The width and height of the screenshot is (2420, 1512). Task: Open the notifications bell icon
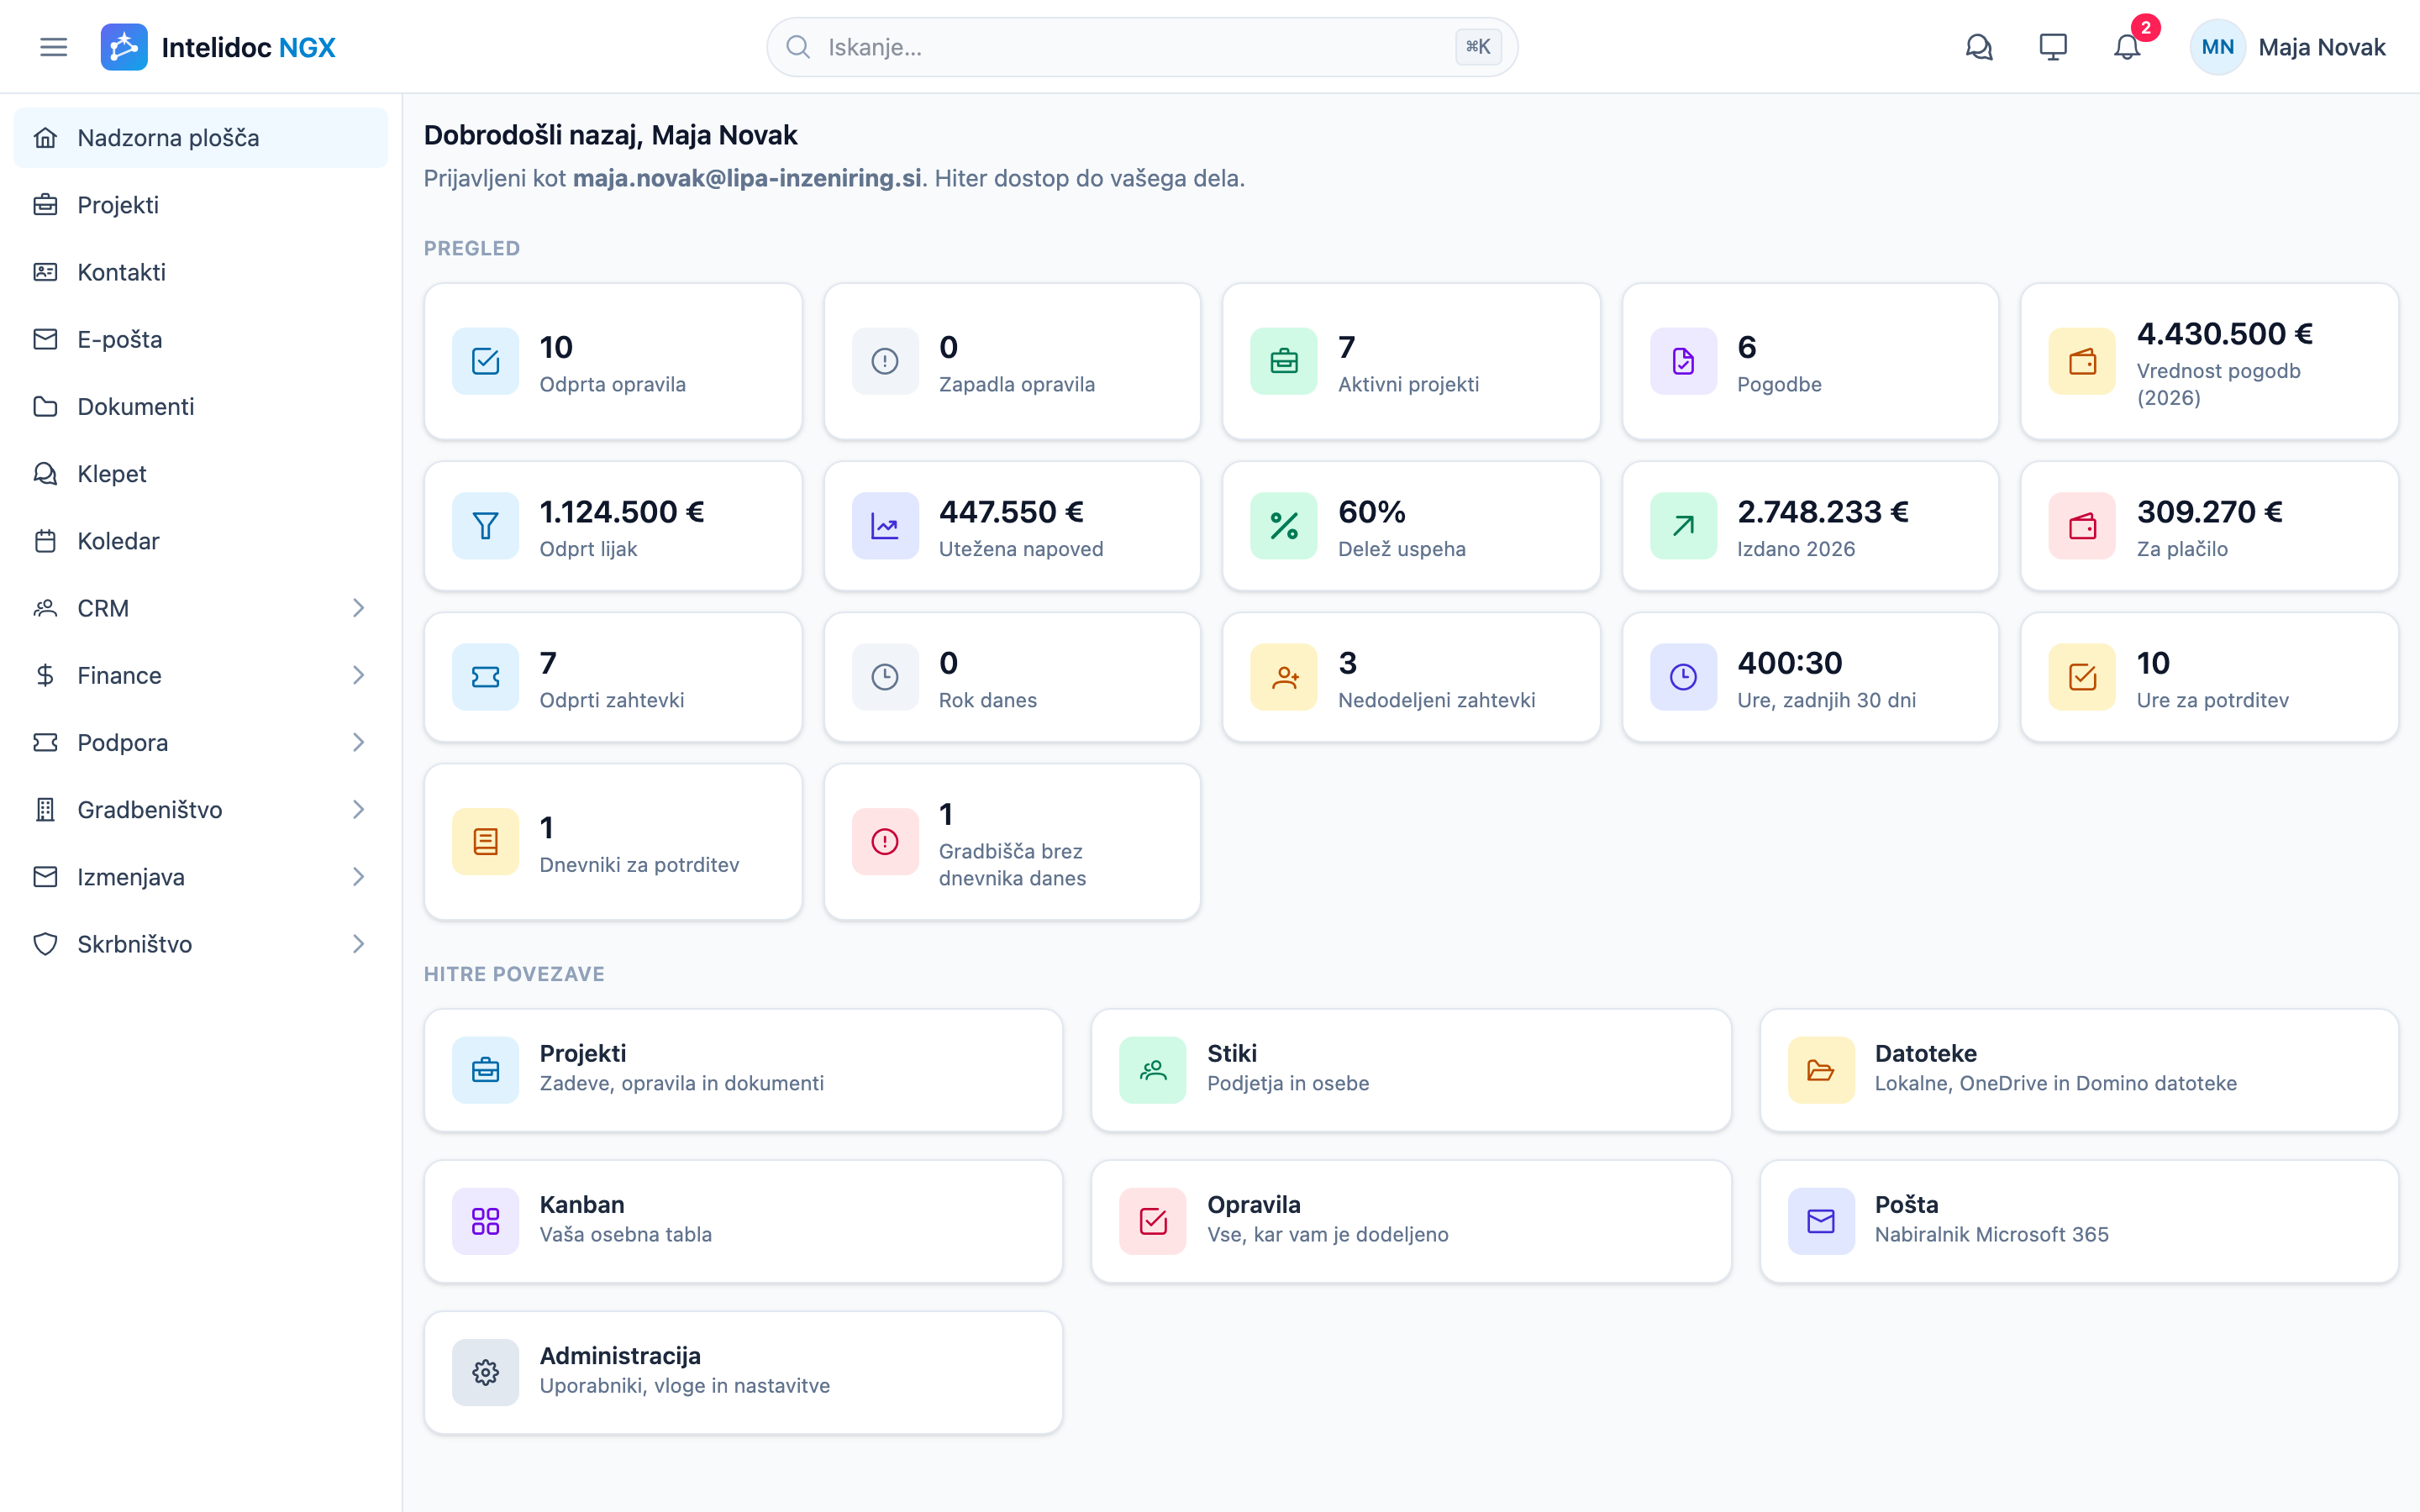2126,47
